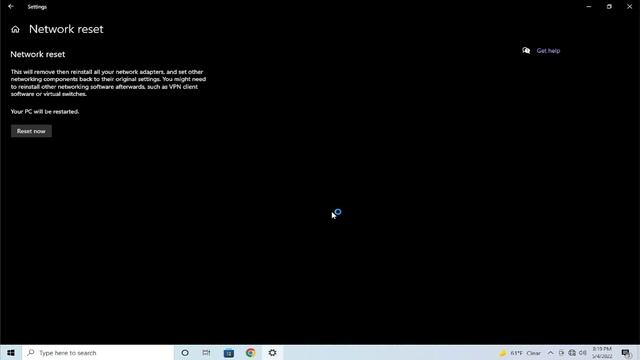Click the Get help chat icon
This screenshot has width=640, height=360.
[x=526, y=51]
